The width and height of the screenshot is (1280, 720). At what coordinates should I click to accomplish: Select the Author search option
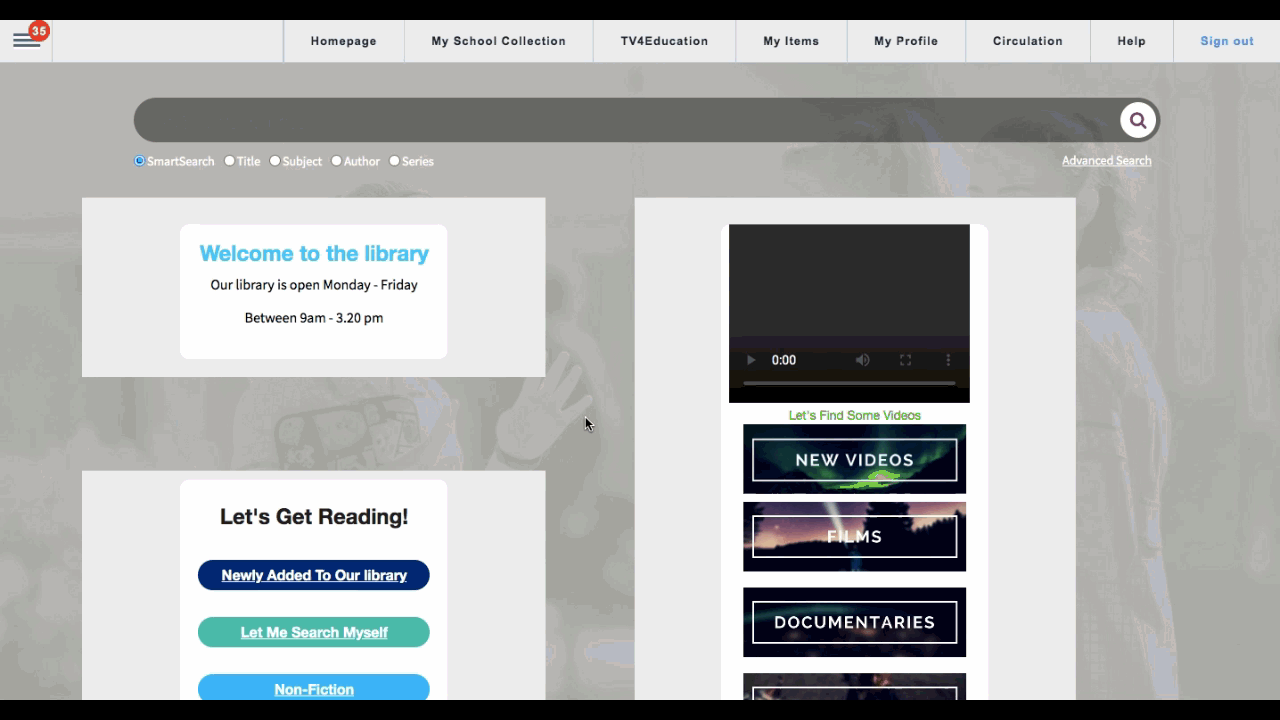point(337,161)
